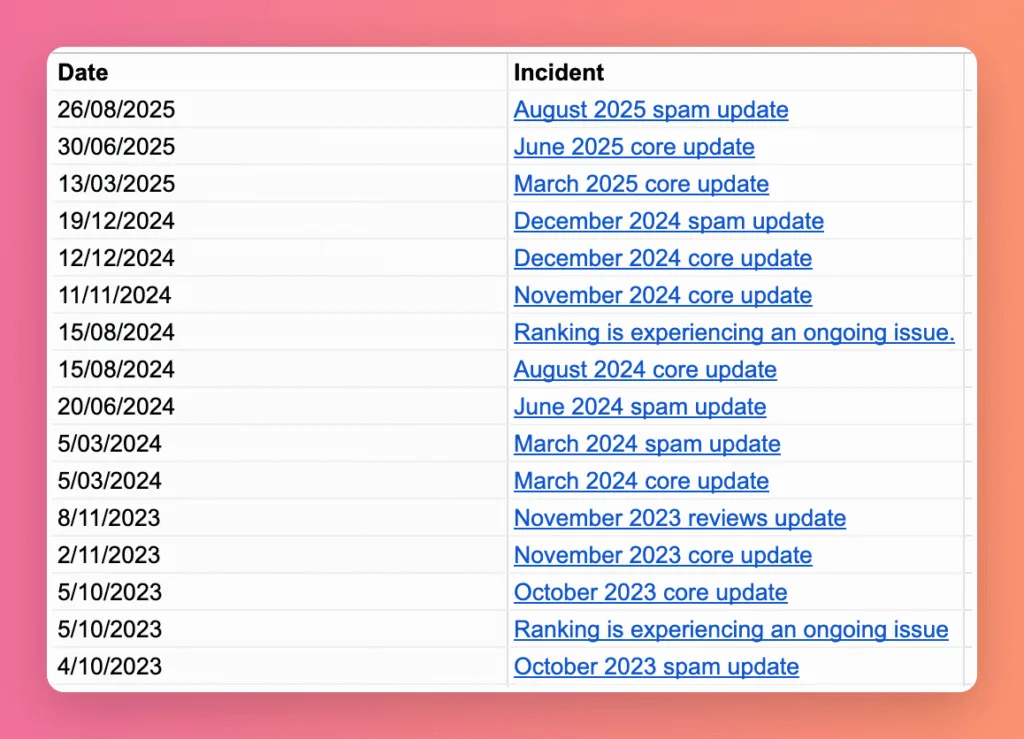Image resolution: width=1024 pixels, height=739 pixels.
Task: Follow the March 2024 core update link
Action: point(641,481)
